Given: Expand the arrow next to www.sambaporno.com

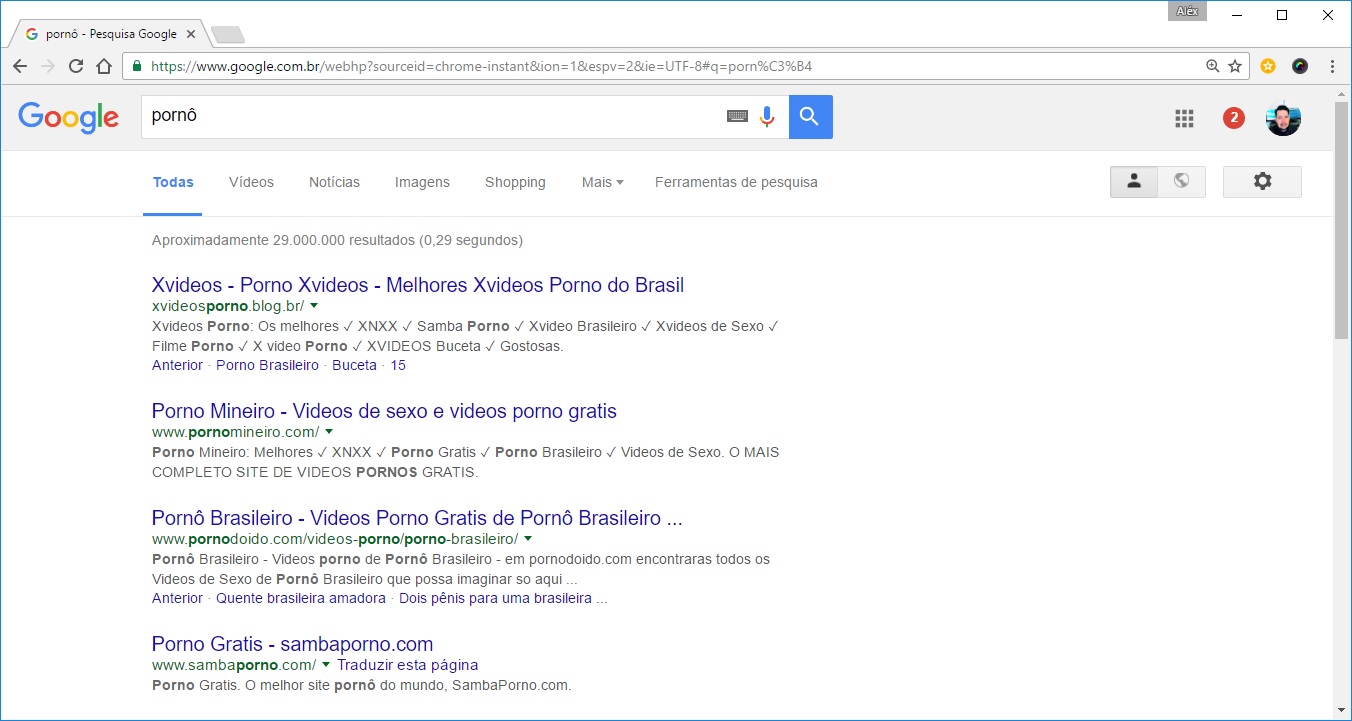Looking at the screenshot, I should tap(326, 664).
